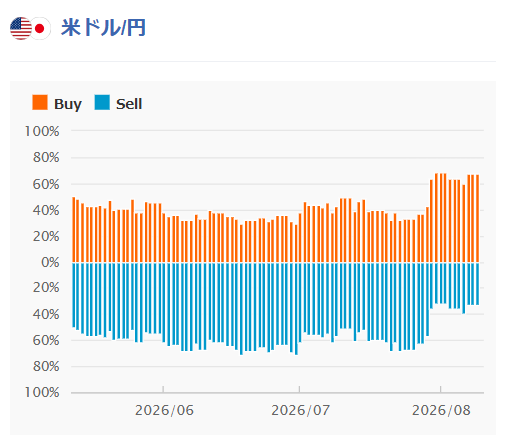Click the Japan flag icon
This screenshot has height=435, width=512.
click(40, 29)
